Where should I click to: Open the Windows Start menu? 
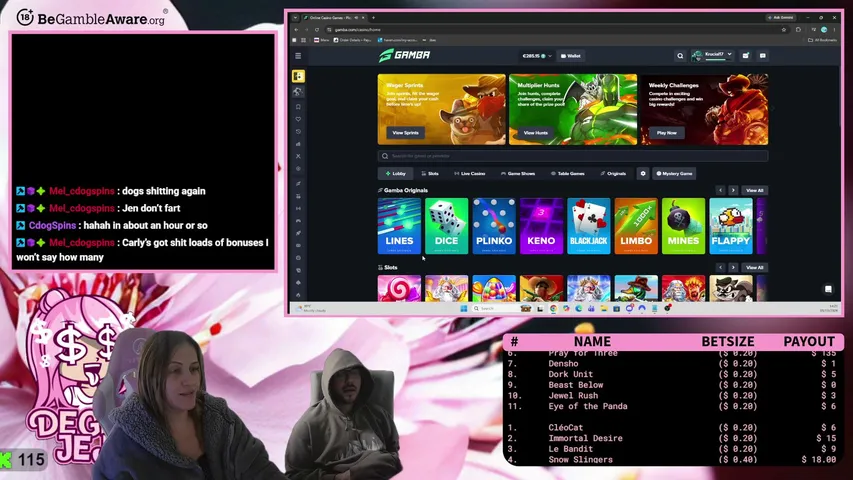(x=463, y=309)
